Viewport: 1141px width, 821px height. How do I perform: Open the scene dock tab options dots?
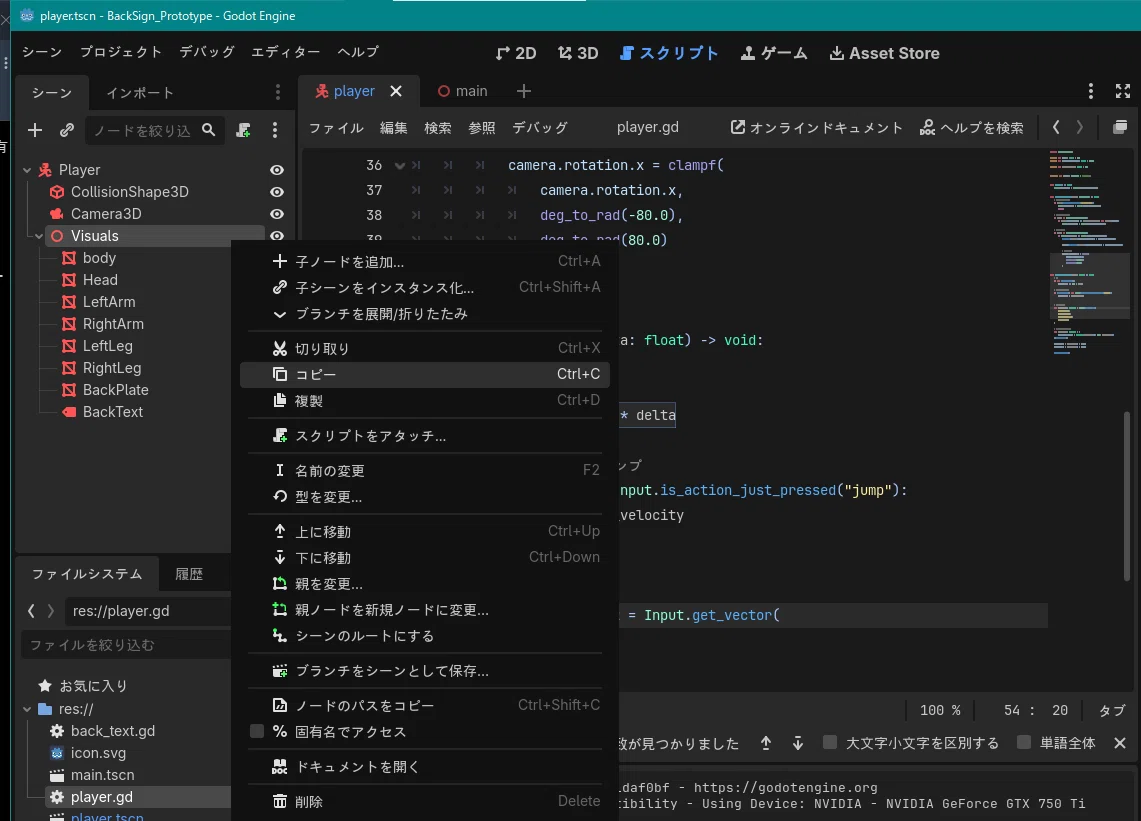(277, 92)
